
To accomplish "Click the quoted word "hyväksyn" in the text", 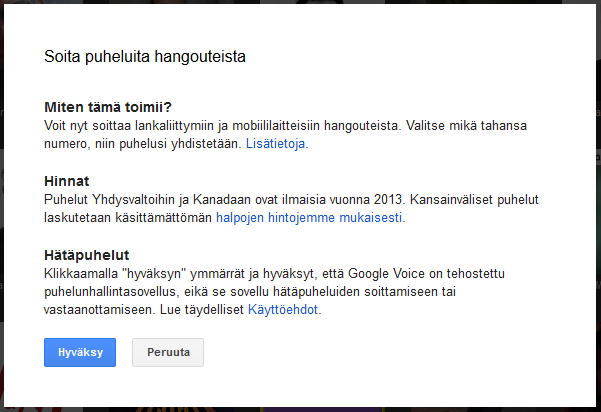I will tap(158, 273).
